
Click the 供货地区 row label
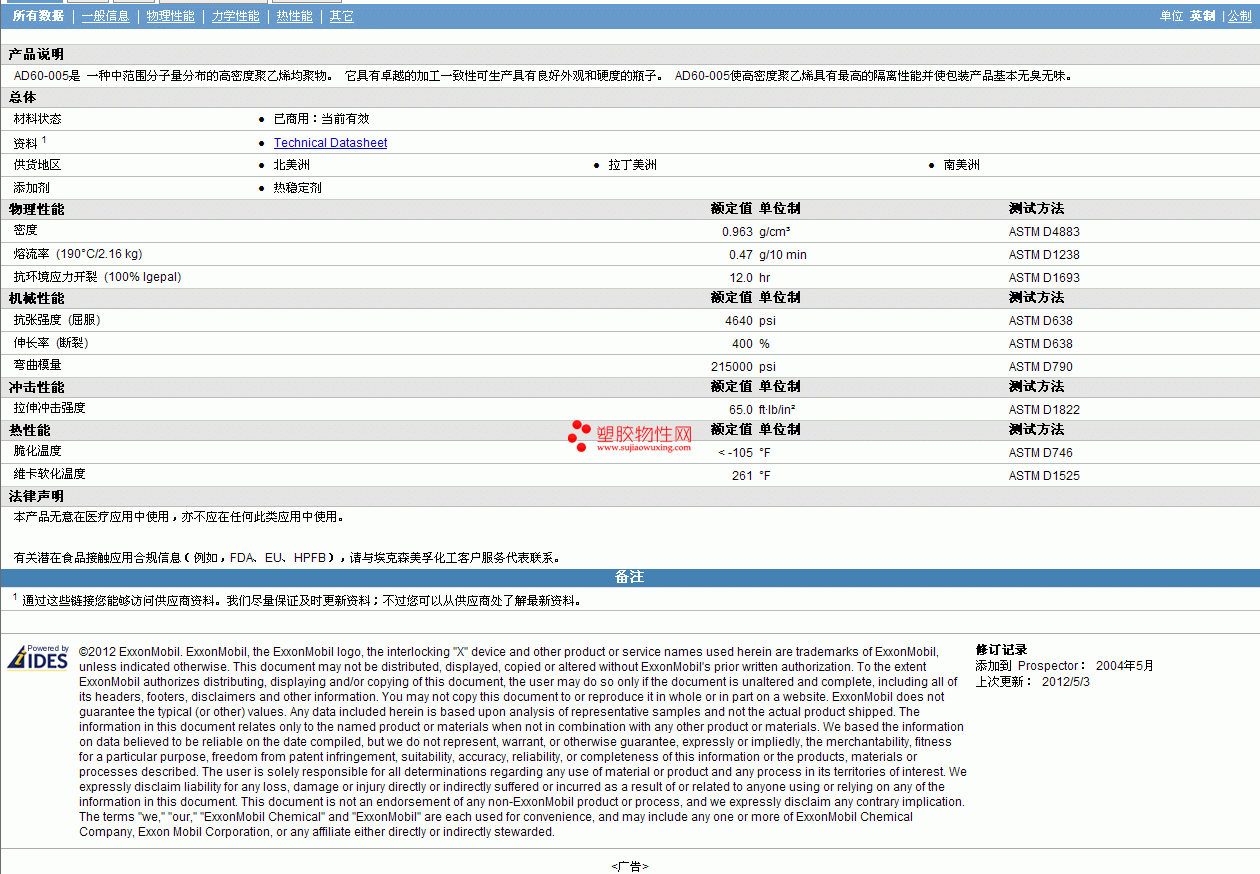tap(37, 165)
